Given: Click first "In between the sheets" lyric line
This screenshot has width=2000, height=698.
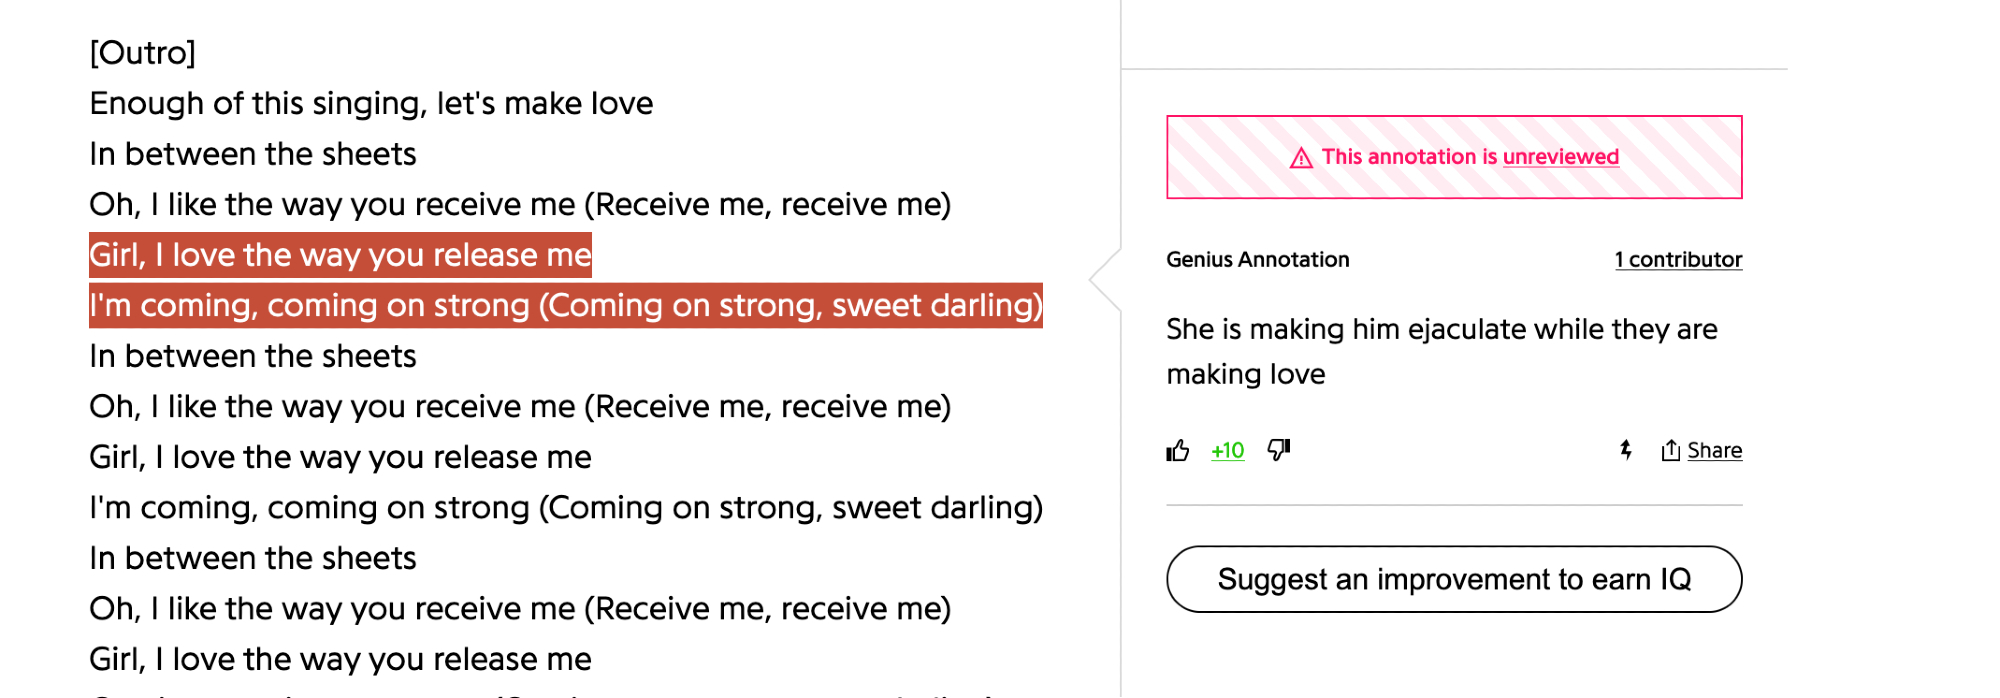Looking at the screenshot, I should coord(252,154).
